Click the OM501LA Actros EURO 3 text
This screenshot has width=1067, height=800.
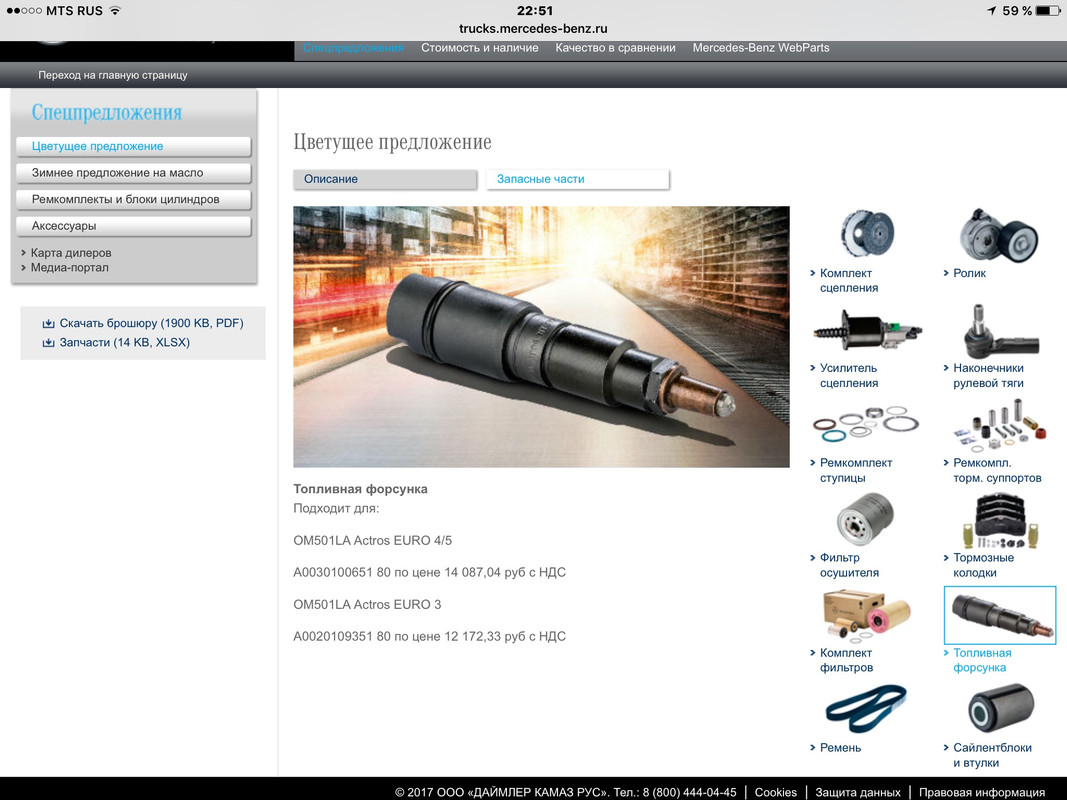coord(367,604)
